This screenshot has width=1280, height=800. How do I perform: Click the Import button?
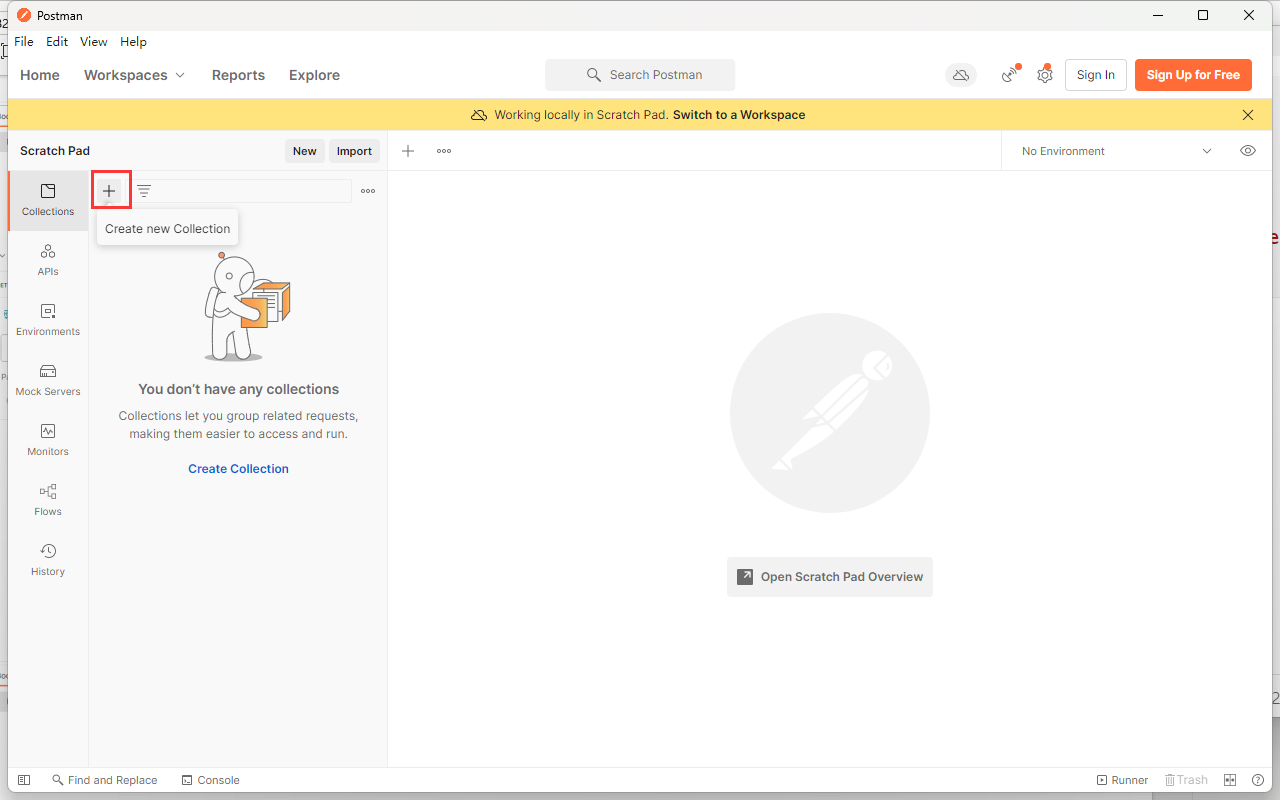(354, 151)
